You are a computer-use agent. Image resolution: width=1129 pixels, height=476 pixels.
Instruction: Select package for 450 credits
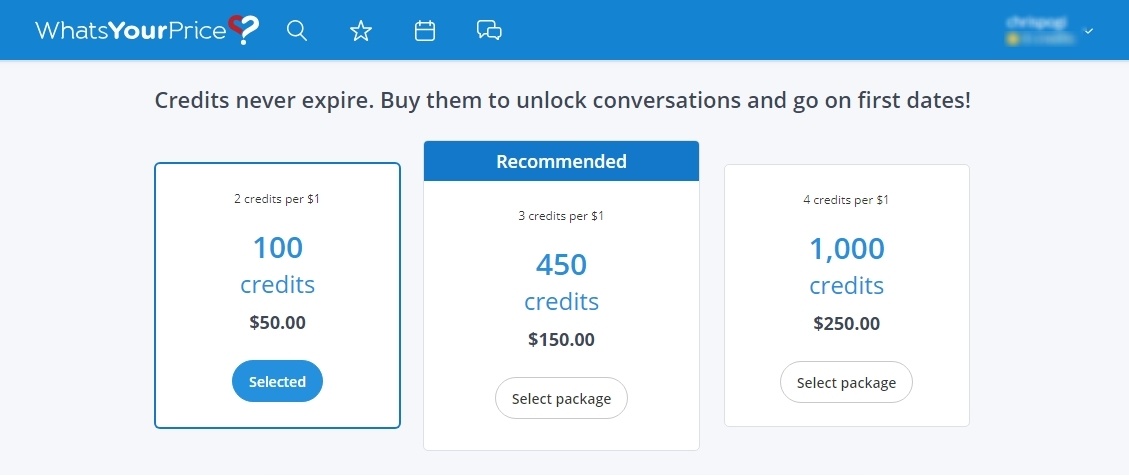coord(561,398)
